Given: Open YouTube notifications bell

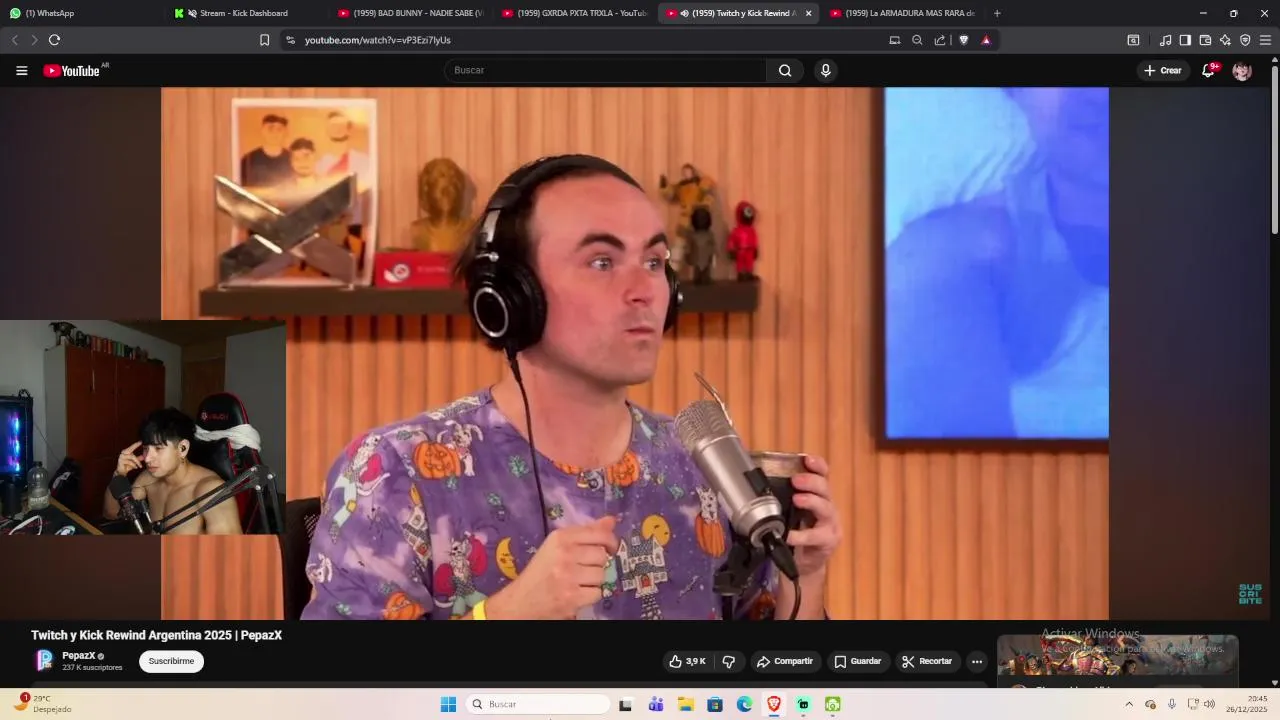Looking at the screenshot, I should click(1209, 70).
